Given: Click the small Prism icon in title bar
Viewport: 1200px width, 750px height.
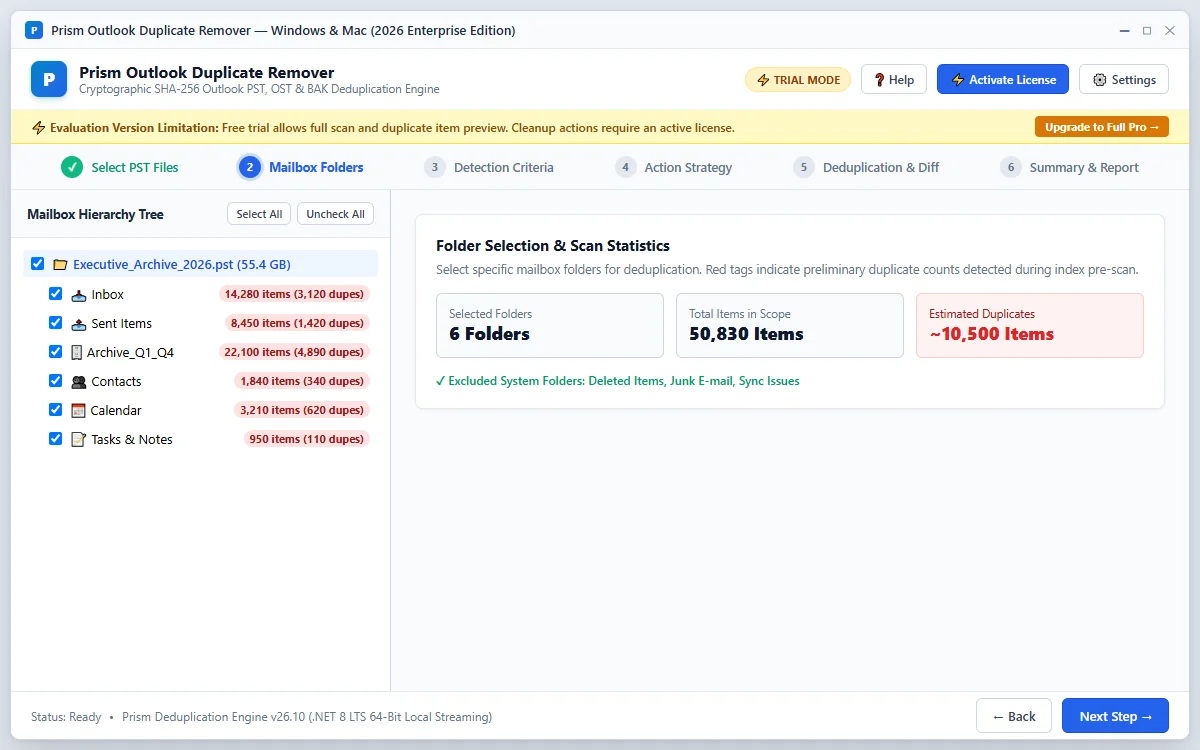Looking at the screenshot, I should pos(34,30).
